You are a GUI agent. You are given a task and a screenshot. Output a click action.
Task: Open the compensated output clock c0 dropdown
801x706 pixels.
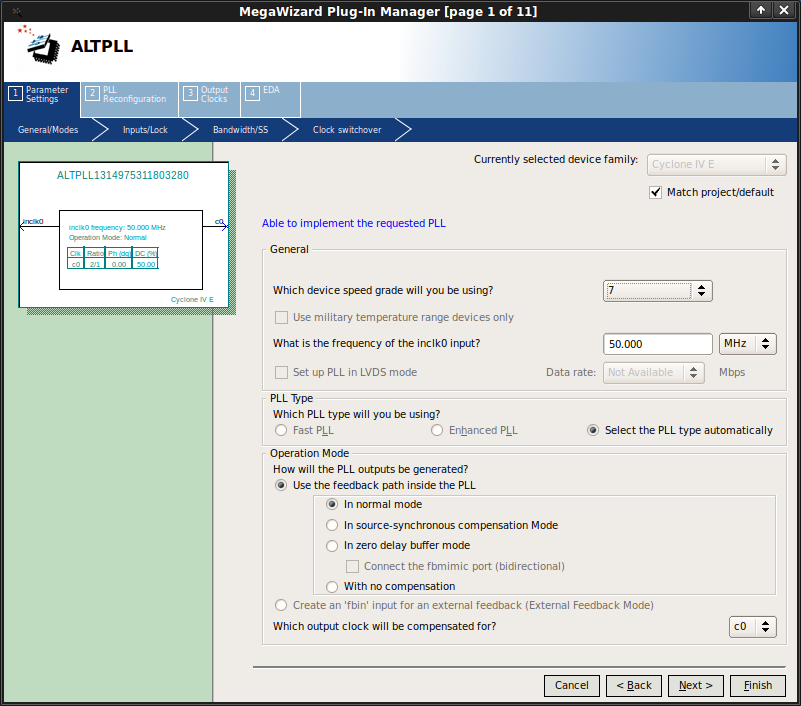(x=752, y=627)
